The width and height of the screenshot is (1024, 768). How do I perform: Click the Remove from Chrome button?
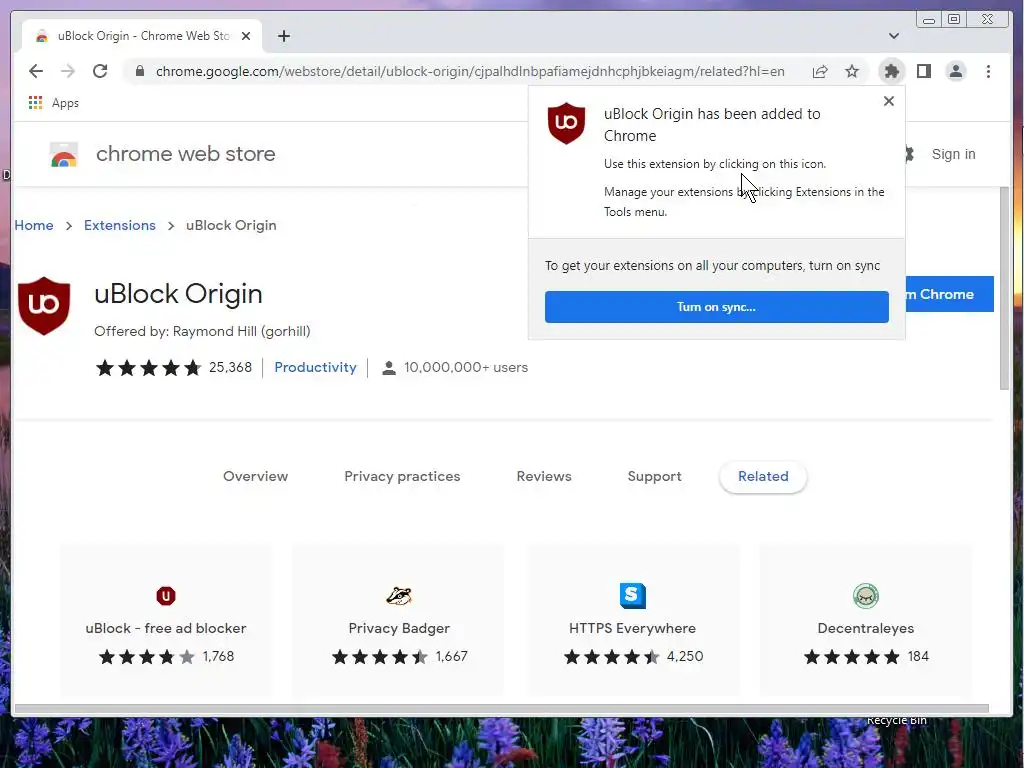coord(950,294)
